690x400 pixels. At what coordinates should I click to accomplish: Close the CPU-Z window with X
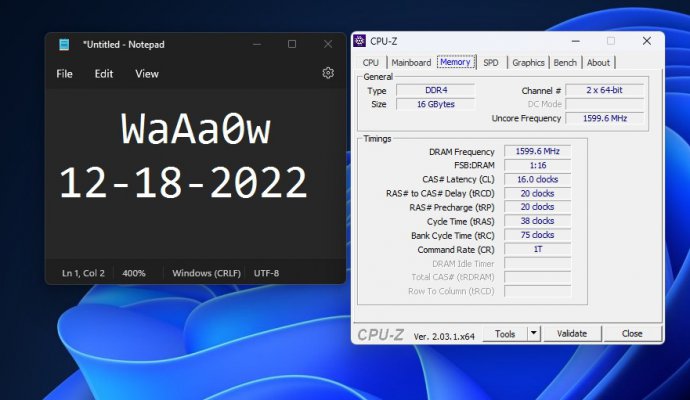click(646, 41)
